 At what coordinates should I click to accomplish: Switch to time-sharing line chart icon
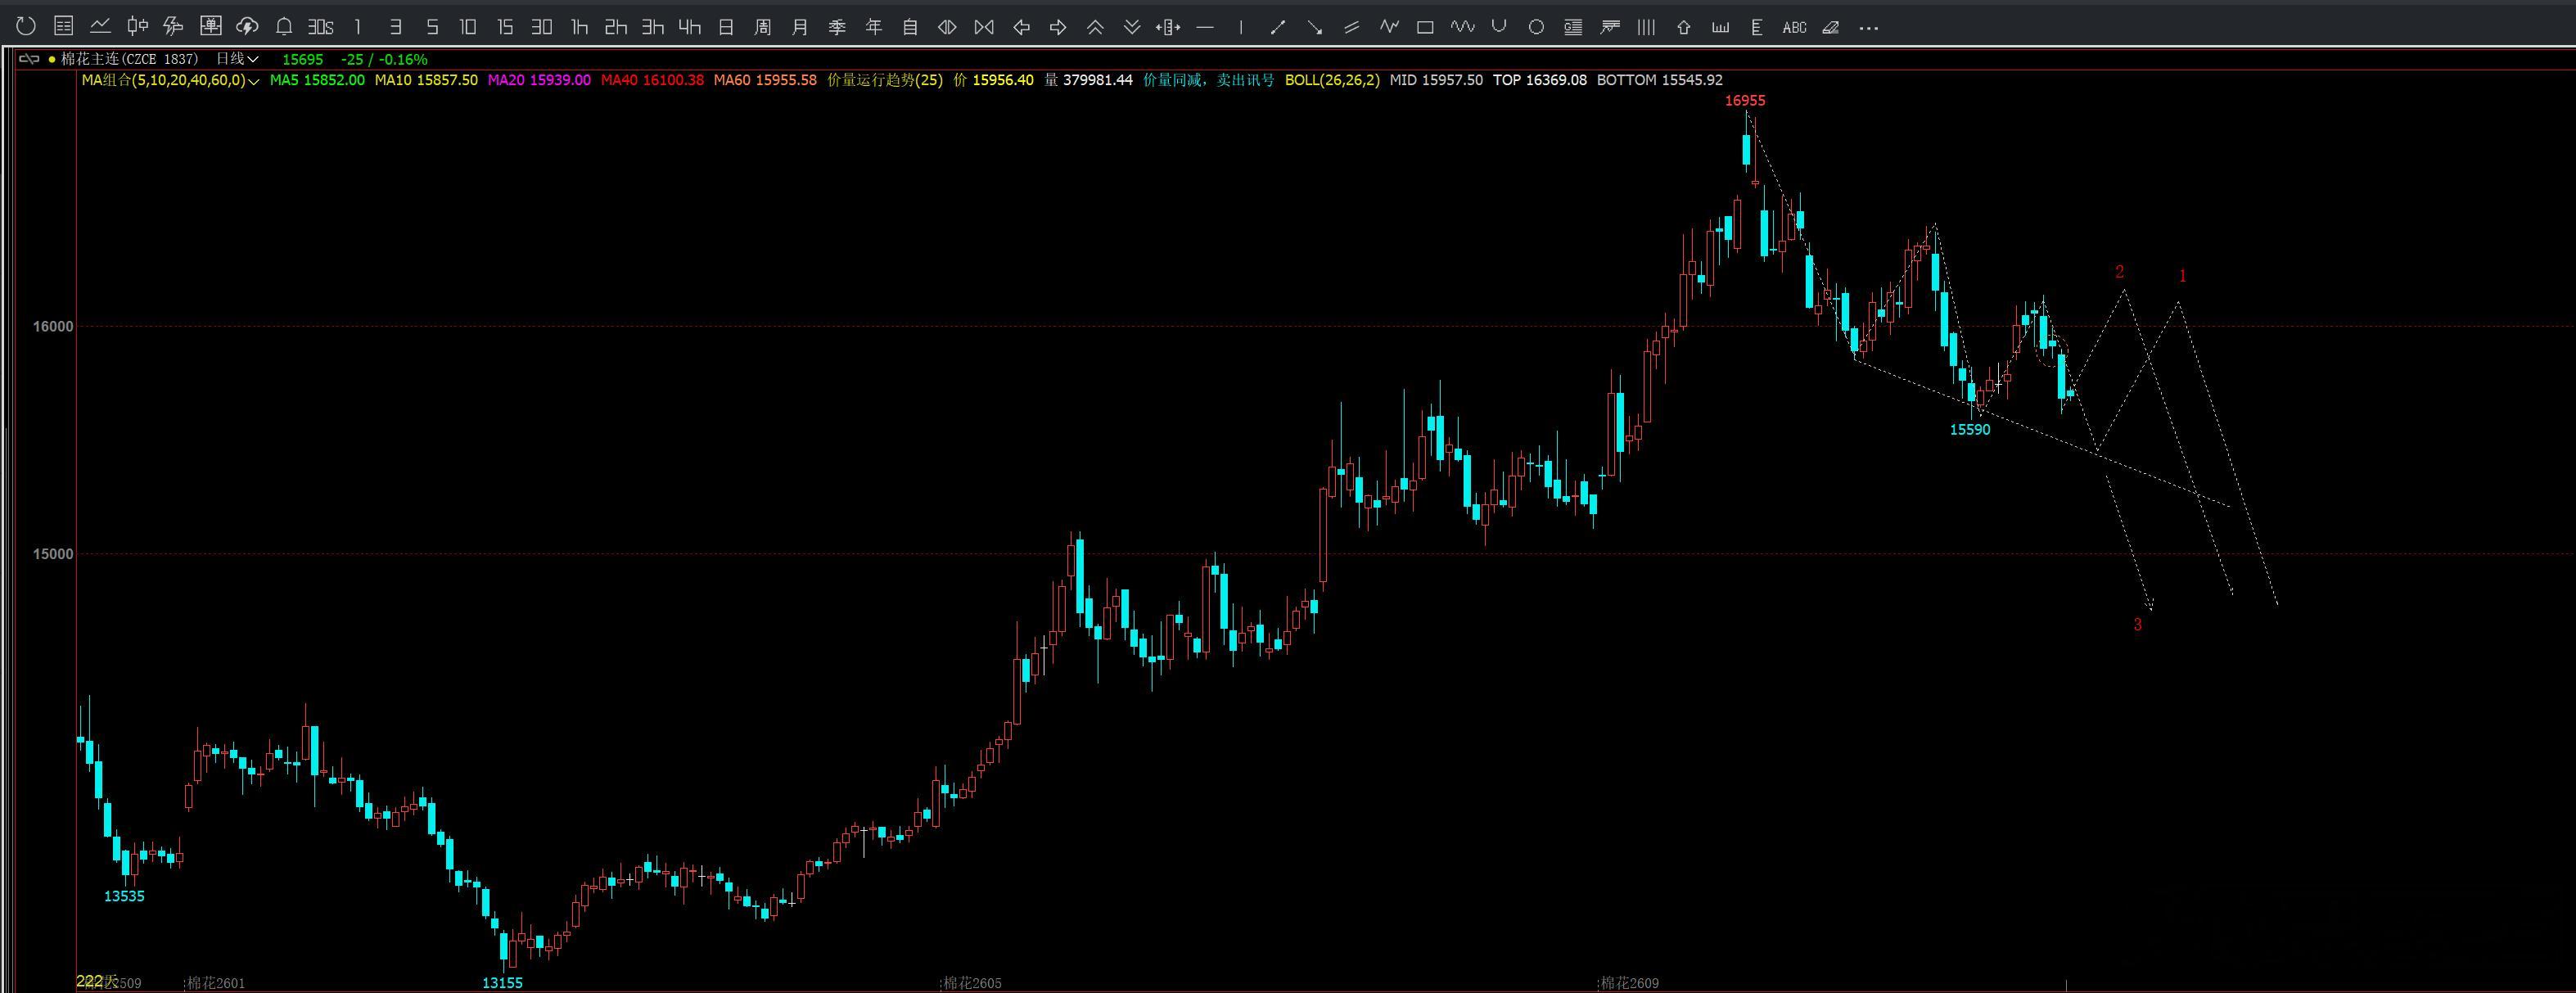click(x=100, y=27)
